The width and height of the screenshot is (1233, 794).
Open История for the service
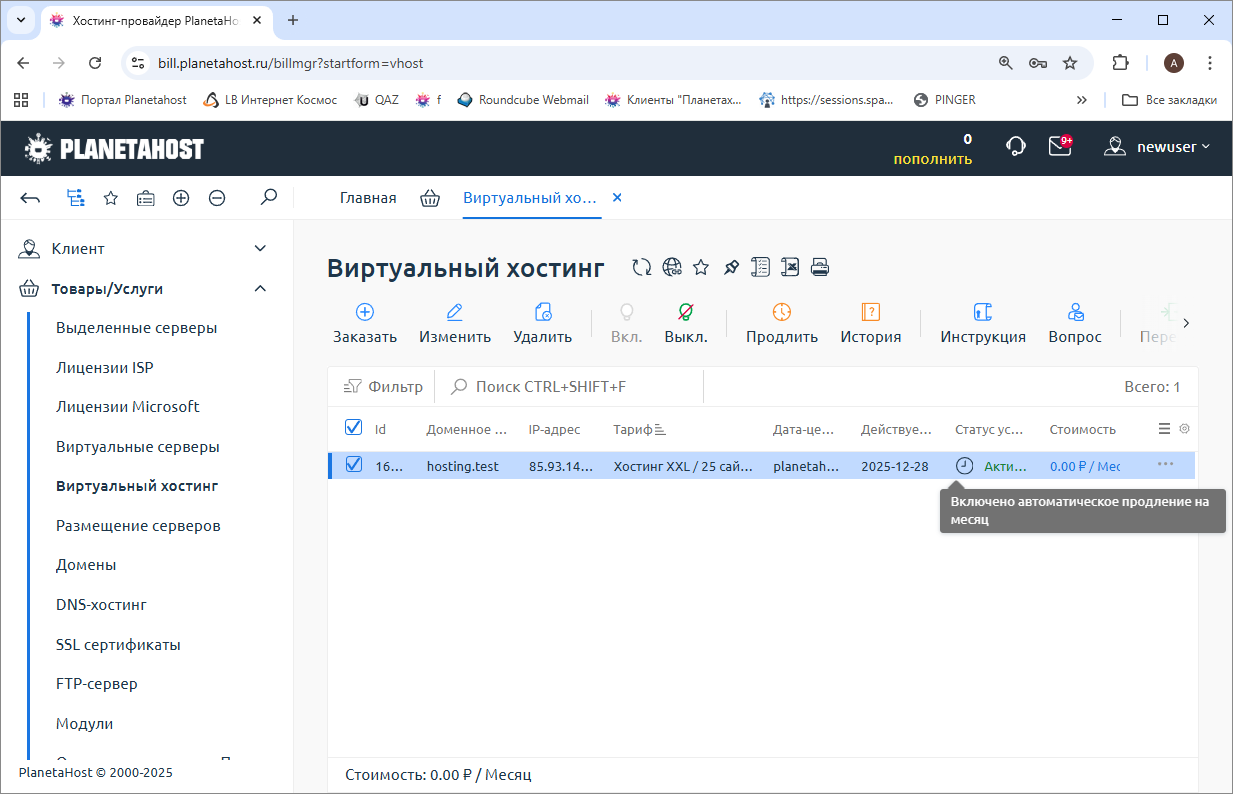pyautogui.click(x=870, y=322)
